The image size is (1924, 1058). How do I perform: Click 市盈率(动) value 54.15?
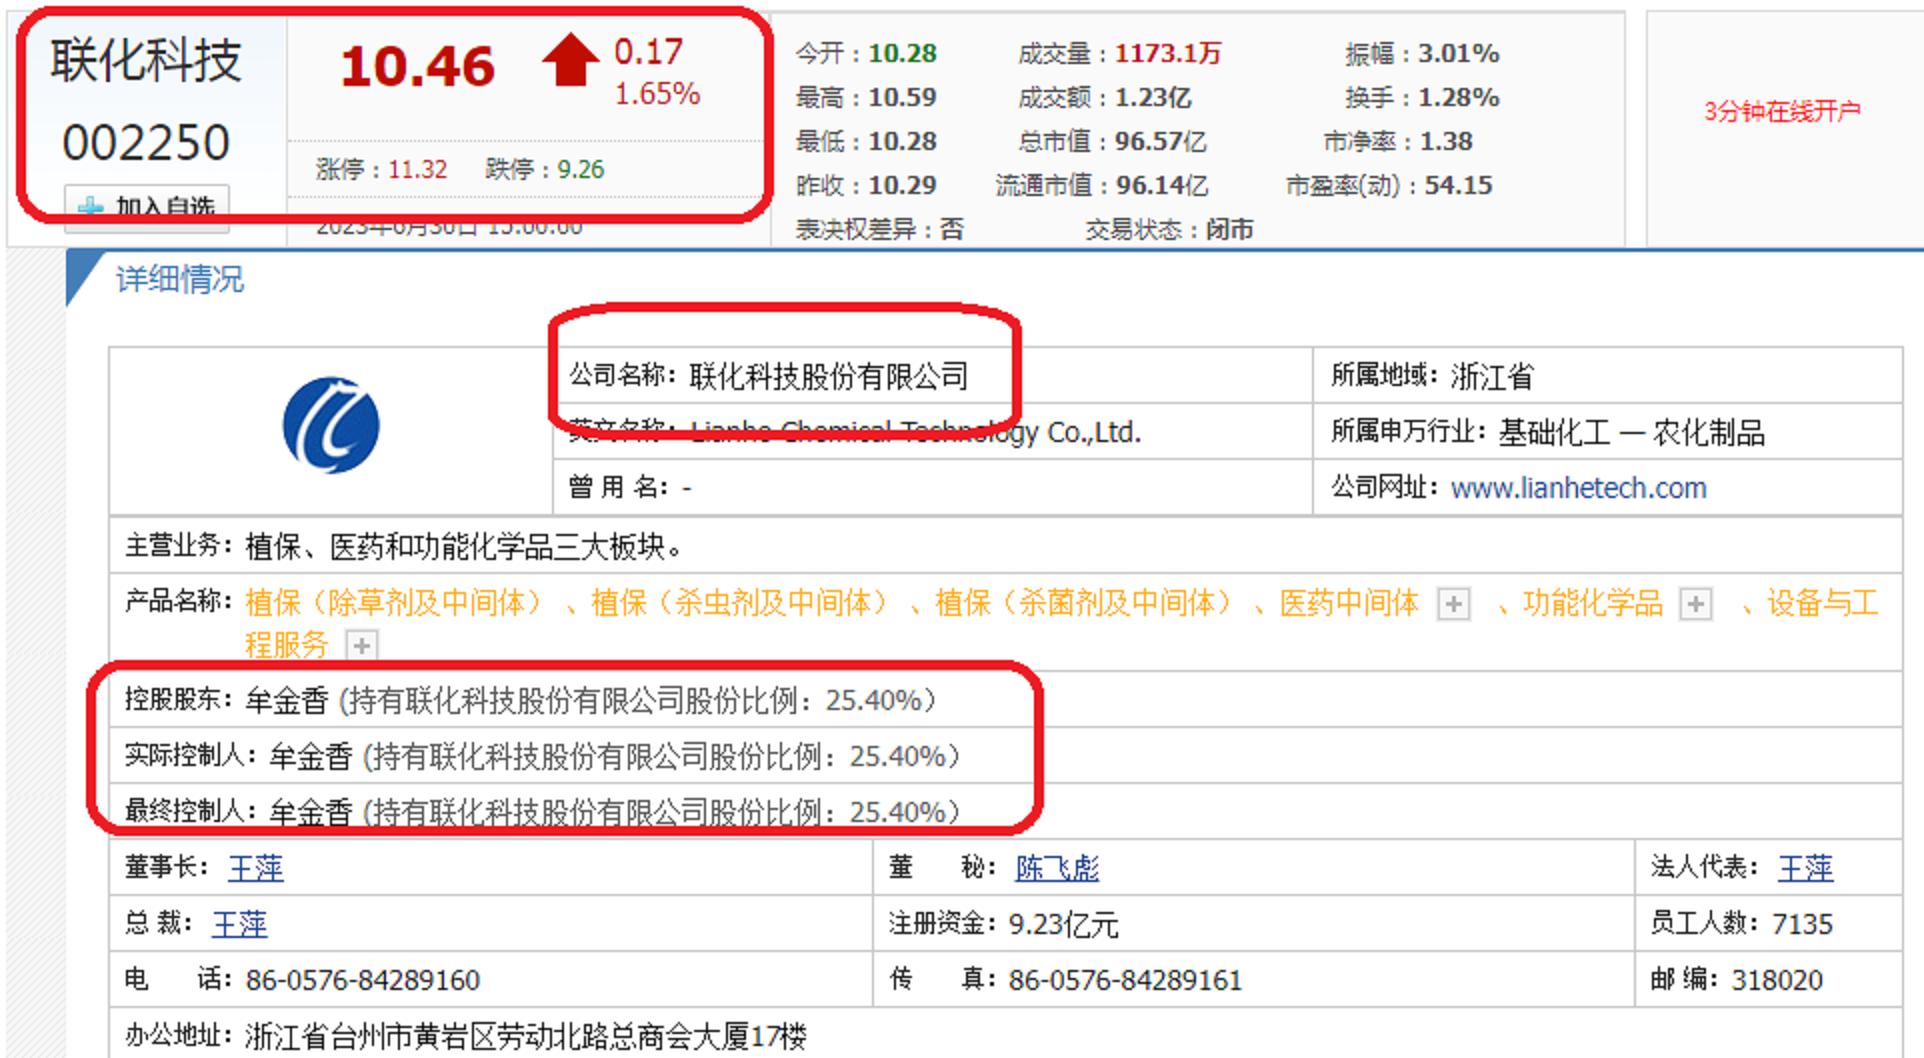pos(1458,185)
